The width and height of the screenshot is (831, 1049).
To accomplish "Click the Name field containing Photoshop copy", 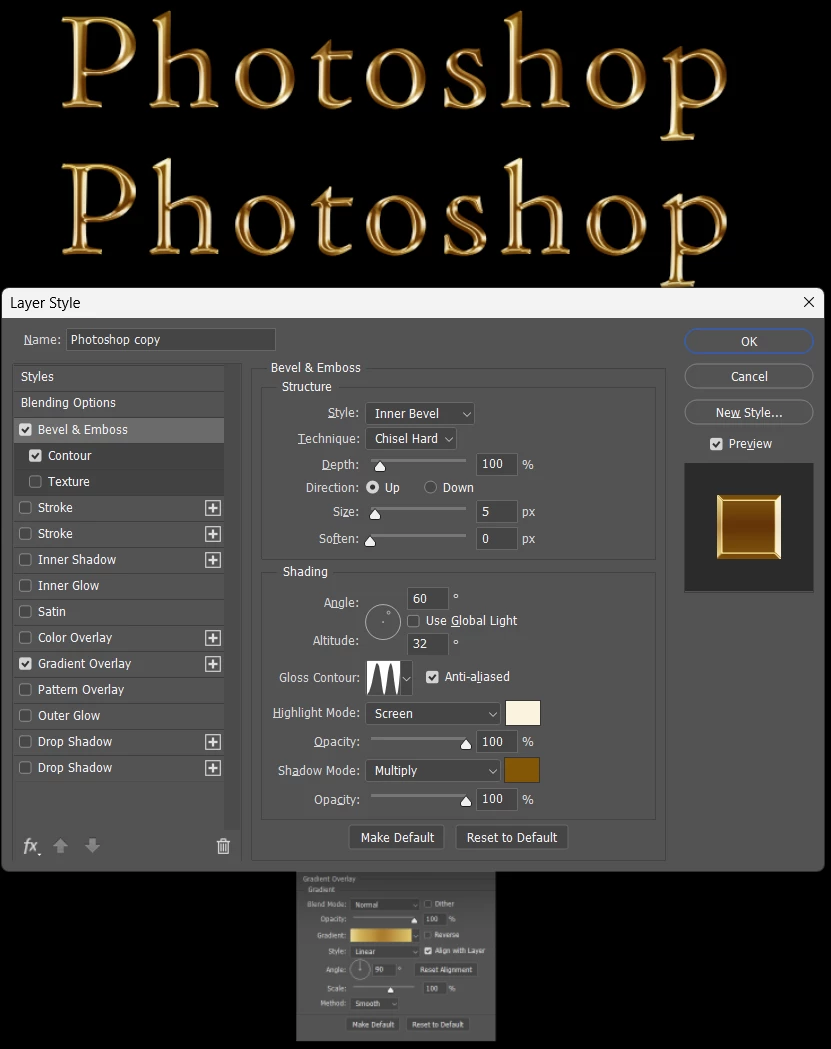I will pos(171,340).
